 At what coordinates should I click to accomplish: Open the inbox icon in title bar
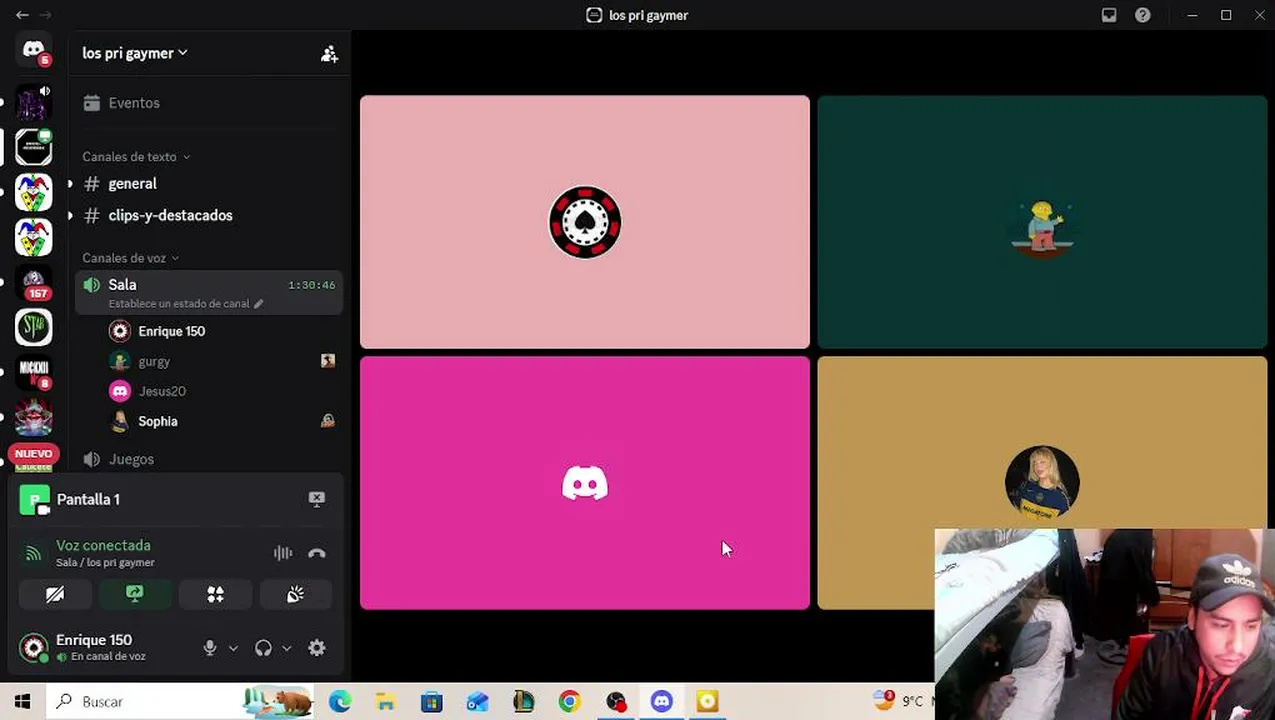point(1109,15)
